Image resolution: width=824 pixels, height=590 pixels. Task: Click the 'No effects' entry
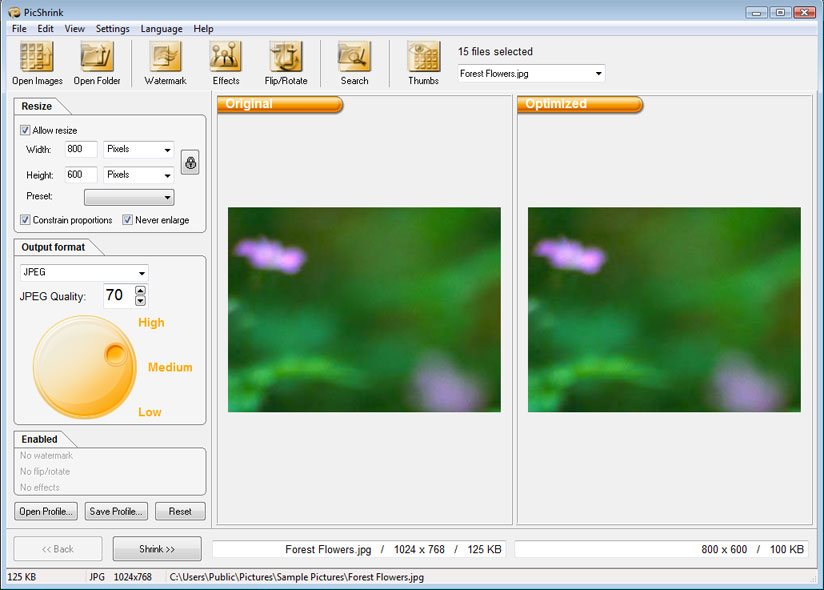[40, 488]
